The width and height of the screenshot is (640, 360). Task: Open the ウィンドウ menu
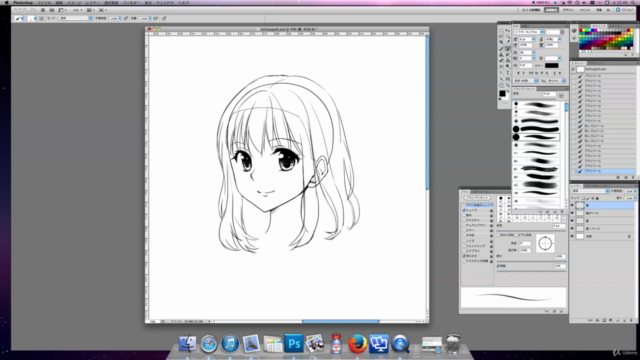pos(165,2)
